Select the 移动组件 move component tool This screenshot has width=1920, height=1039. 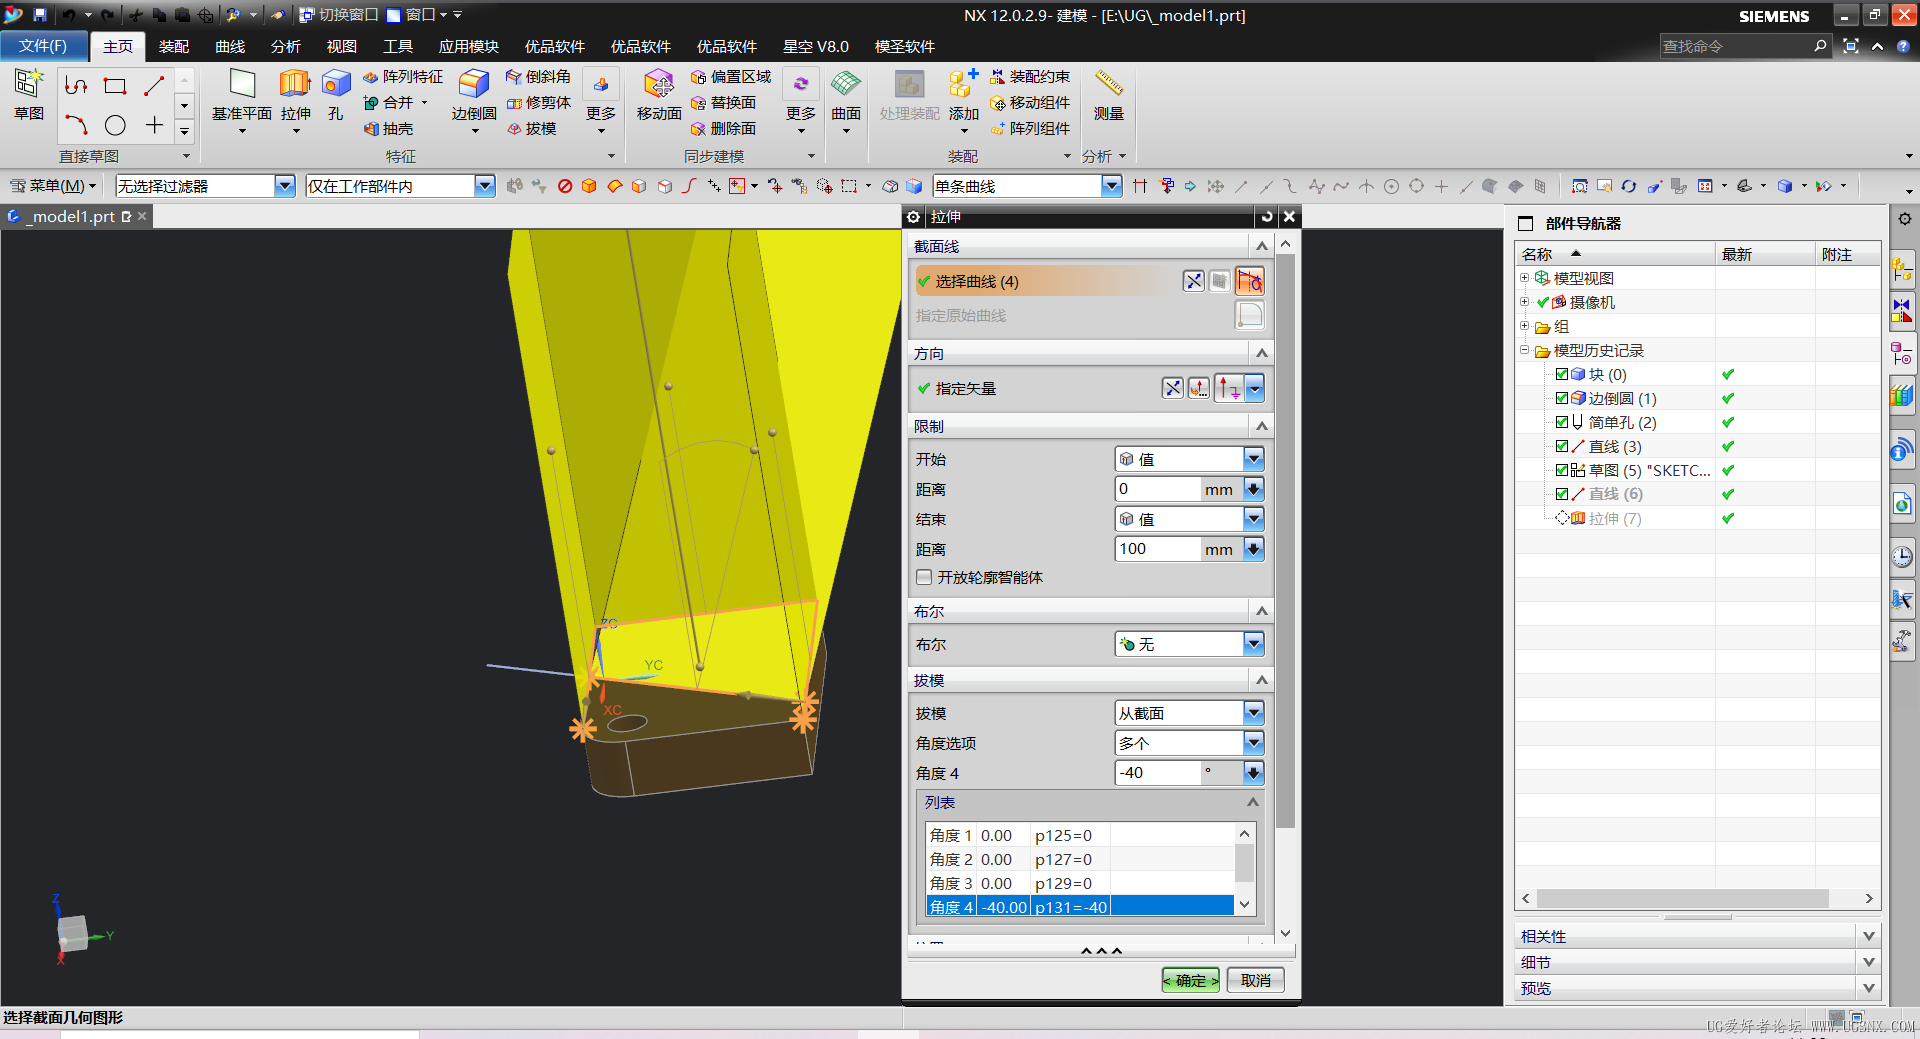point(1030,103)
